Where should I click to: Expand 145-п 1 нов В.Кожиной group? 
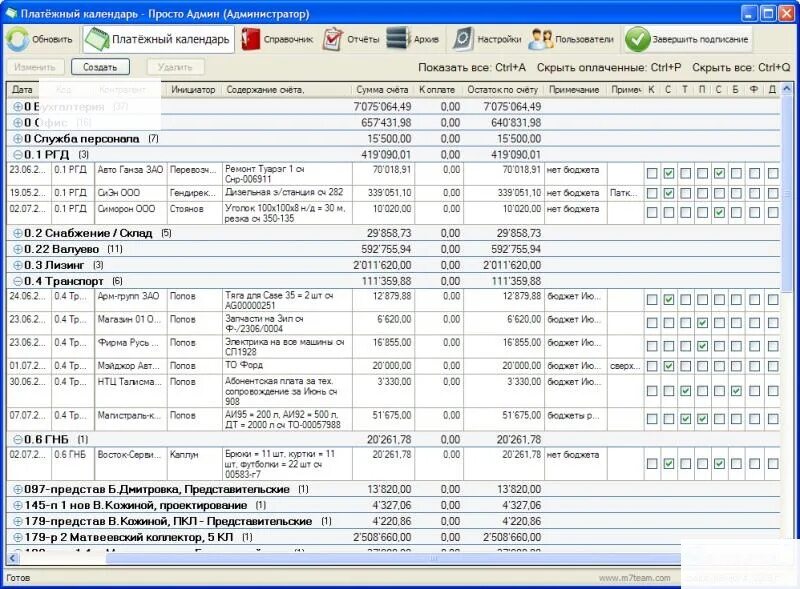[x=18, y=505]
